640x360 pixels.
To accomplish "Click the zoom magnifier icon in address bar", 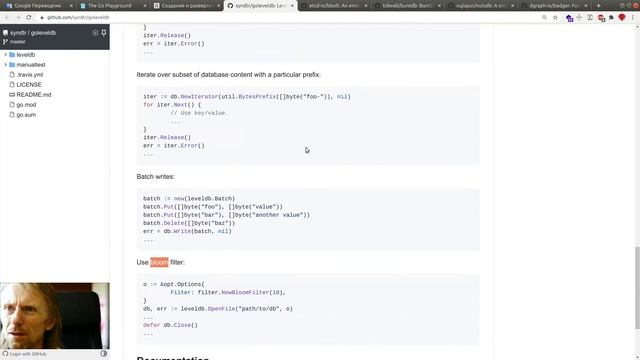I will [x=544, y=18].
